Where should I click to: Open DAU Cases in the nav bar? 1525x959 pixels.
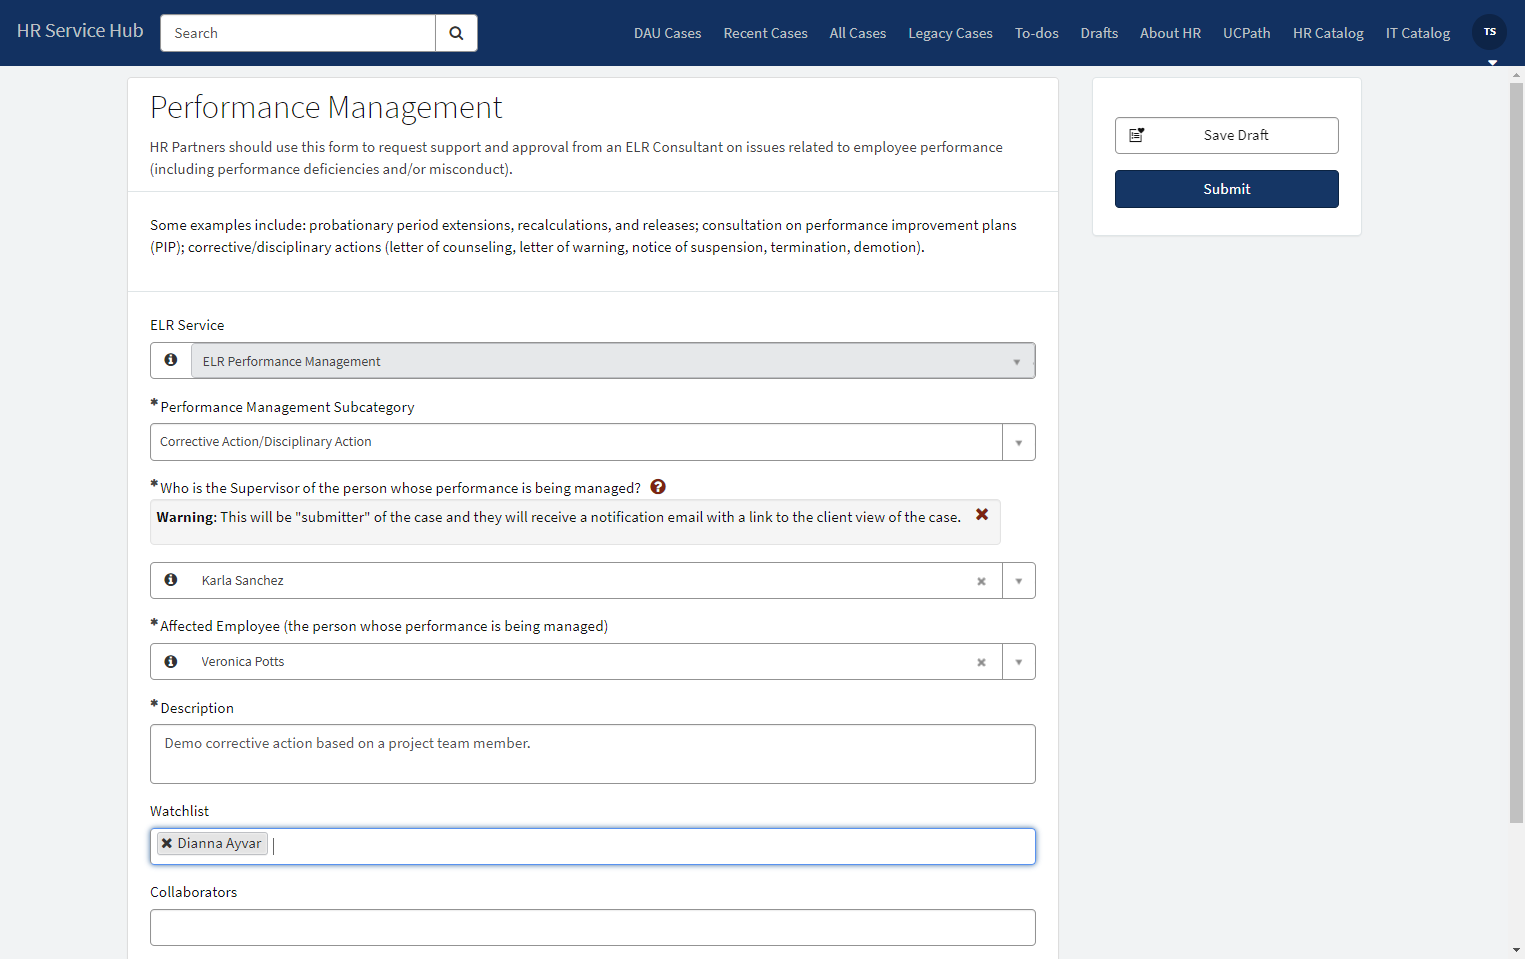point(667,33)
